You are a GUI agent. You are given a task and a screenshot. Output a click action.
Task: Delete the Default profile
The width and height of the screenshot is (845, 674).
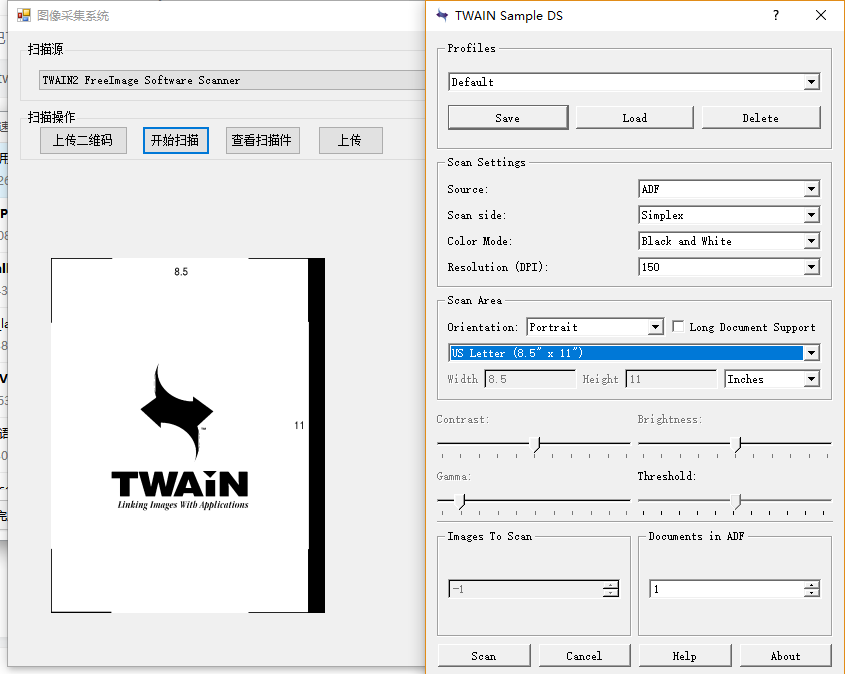761,117
